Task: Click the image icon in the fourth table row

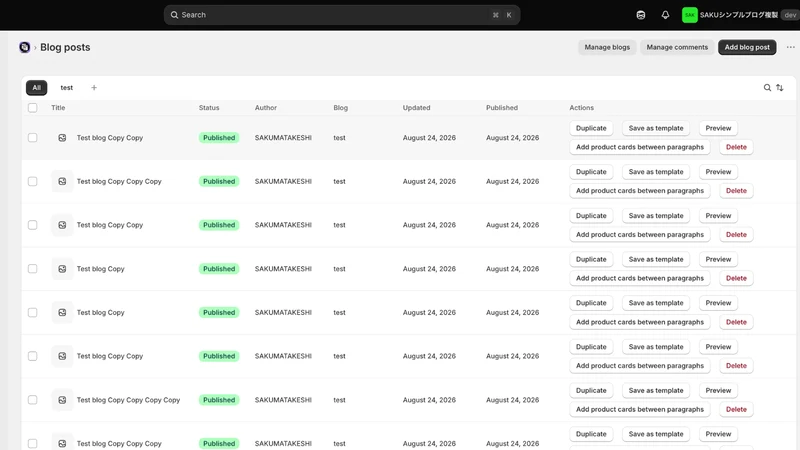Action: click(62, 269)
